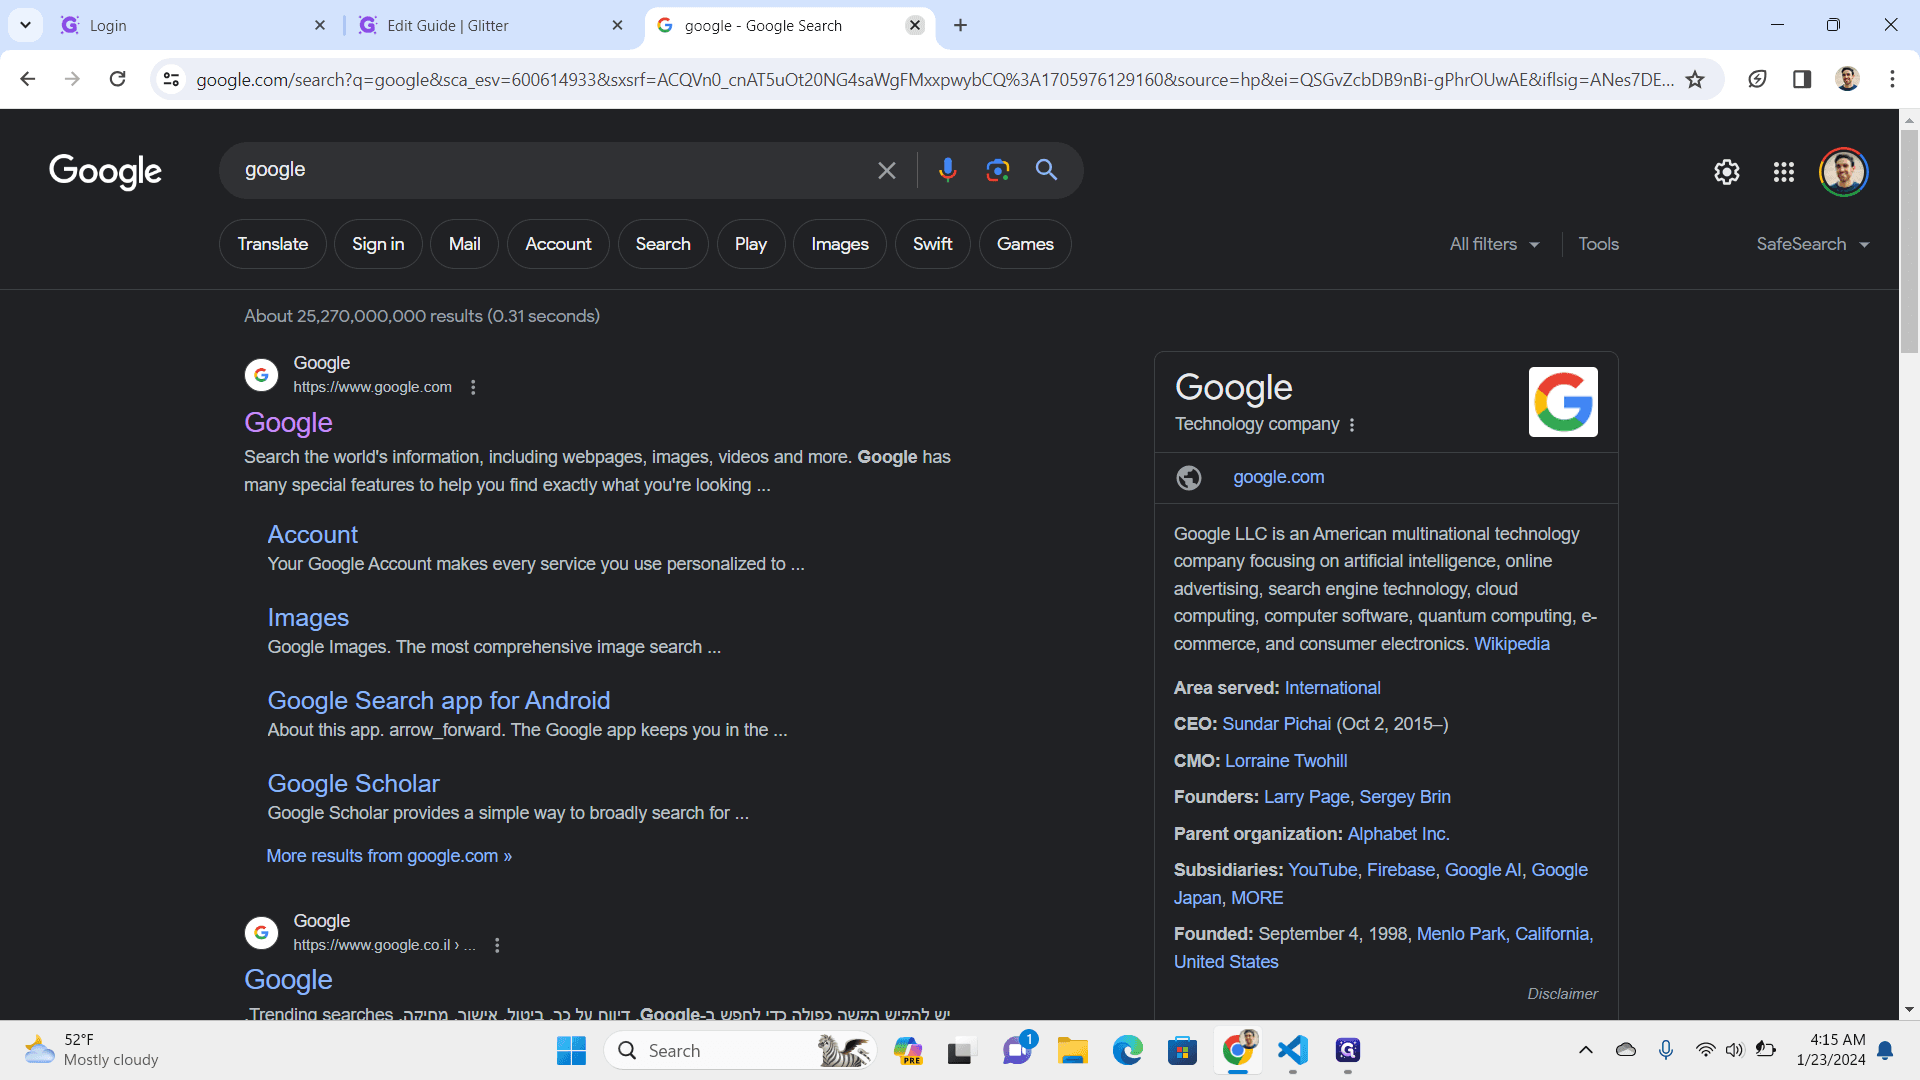Open the Google apps grid
Viewport: 1920px width, 1080px height.
[x=1784, y=172]
